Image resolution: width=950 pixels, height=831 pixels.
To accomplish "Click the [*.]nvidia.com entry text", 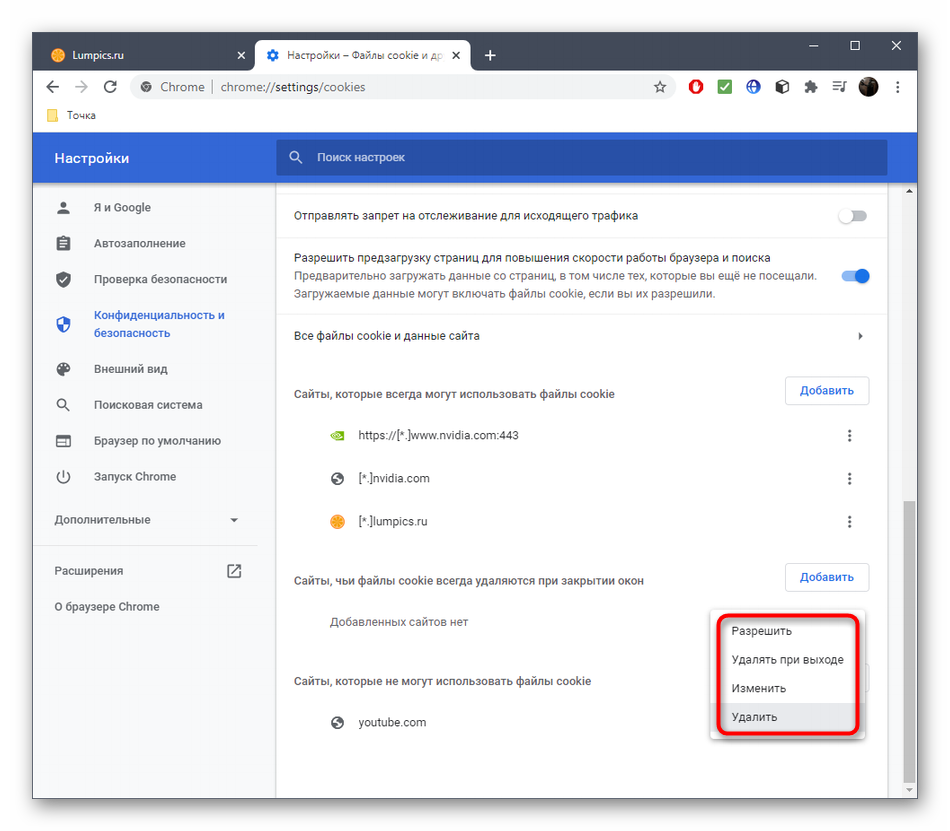I will tap(394, 478).
